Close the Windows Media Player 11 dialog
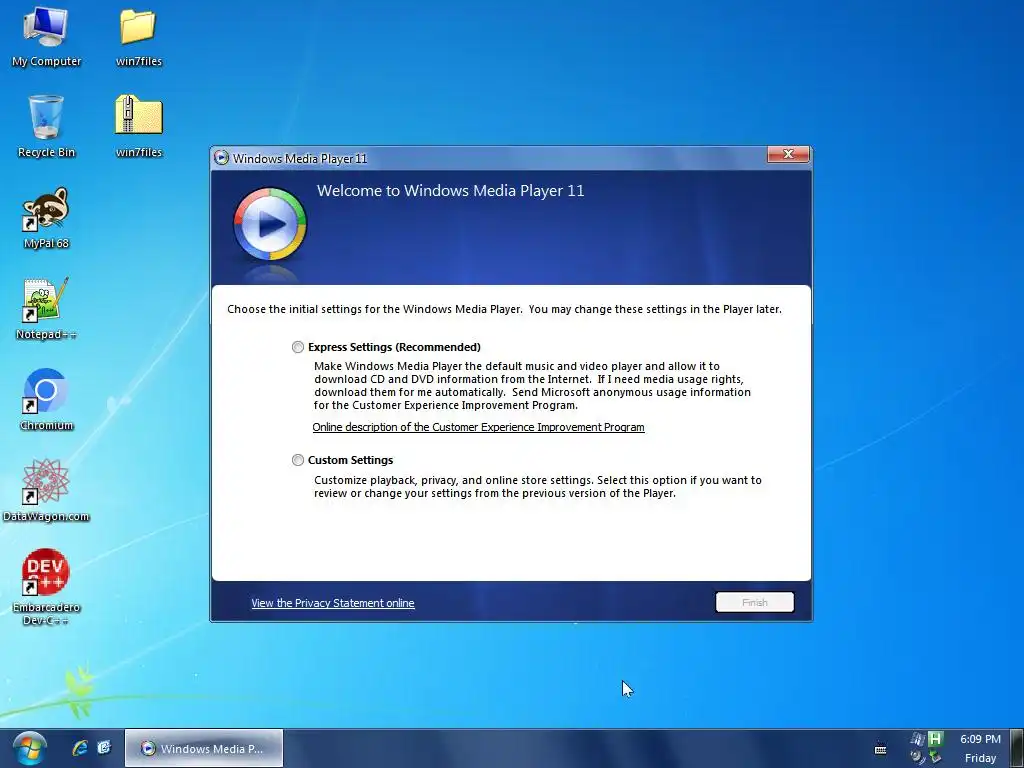This screenshot has width=1024, height=768. pyautogui.click(x=788, y=154)
